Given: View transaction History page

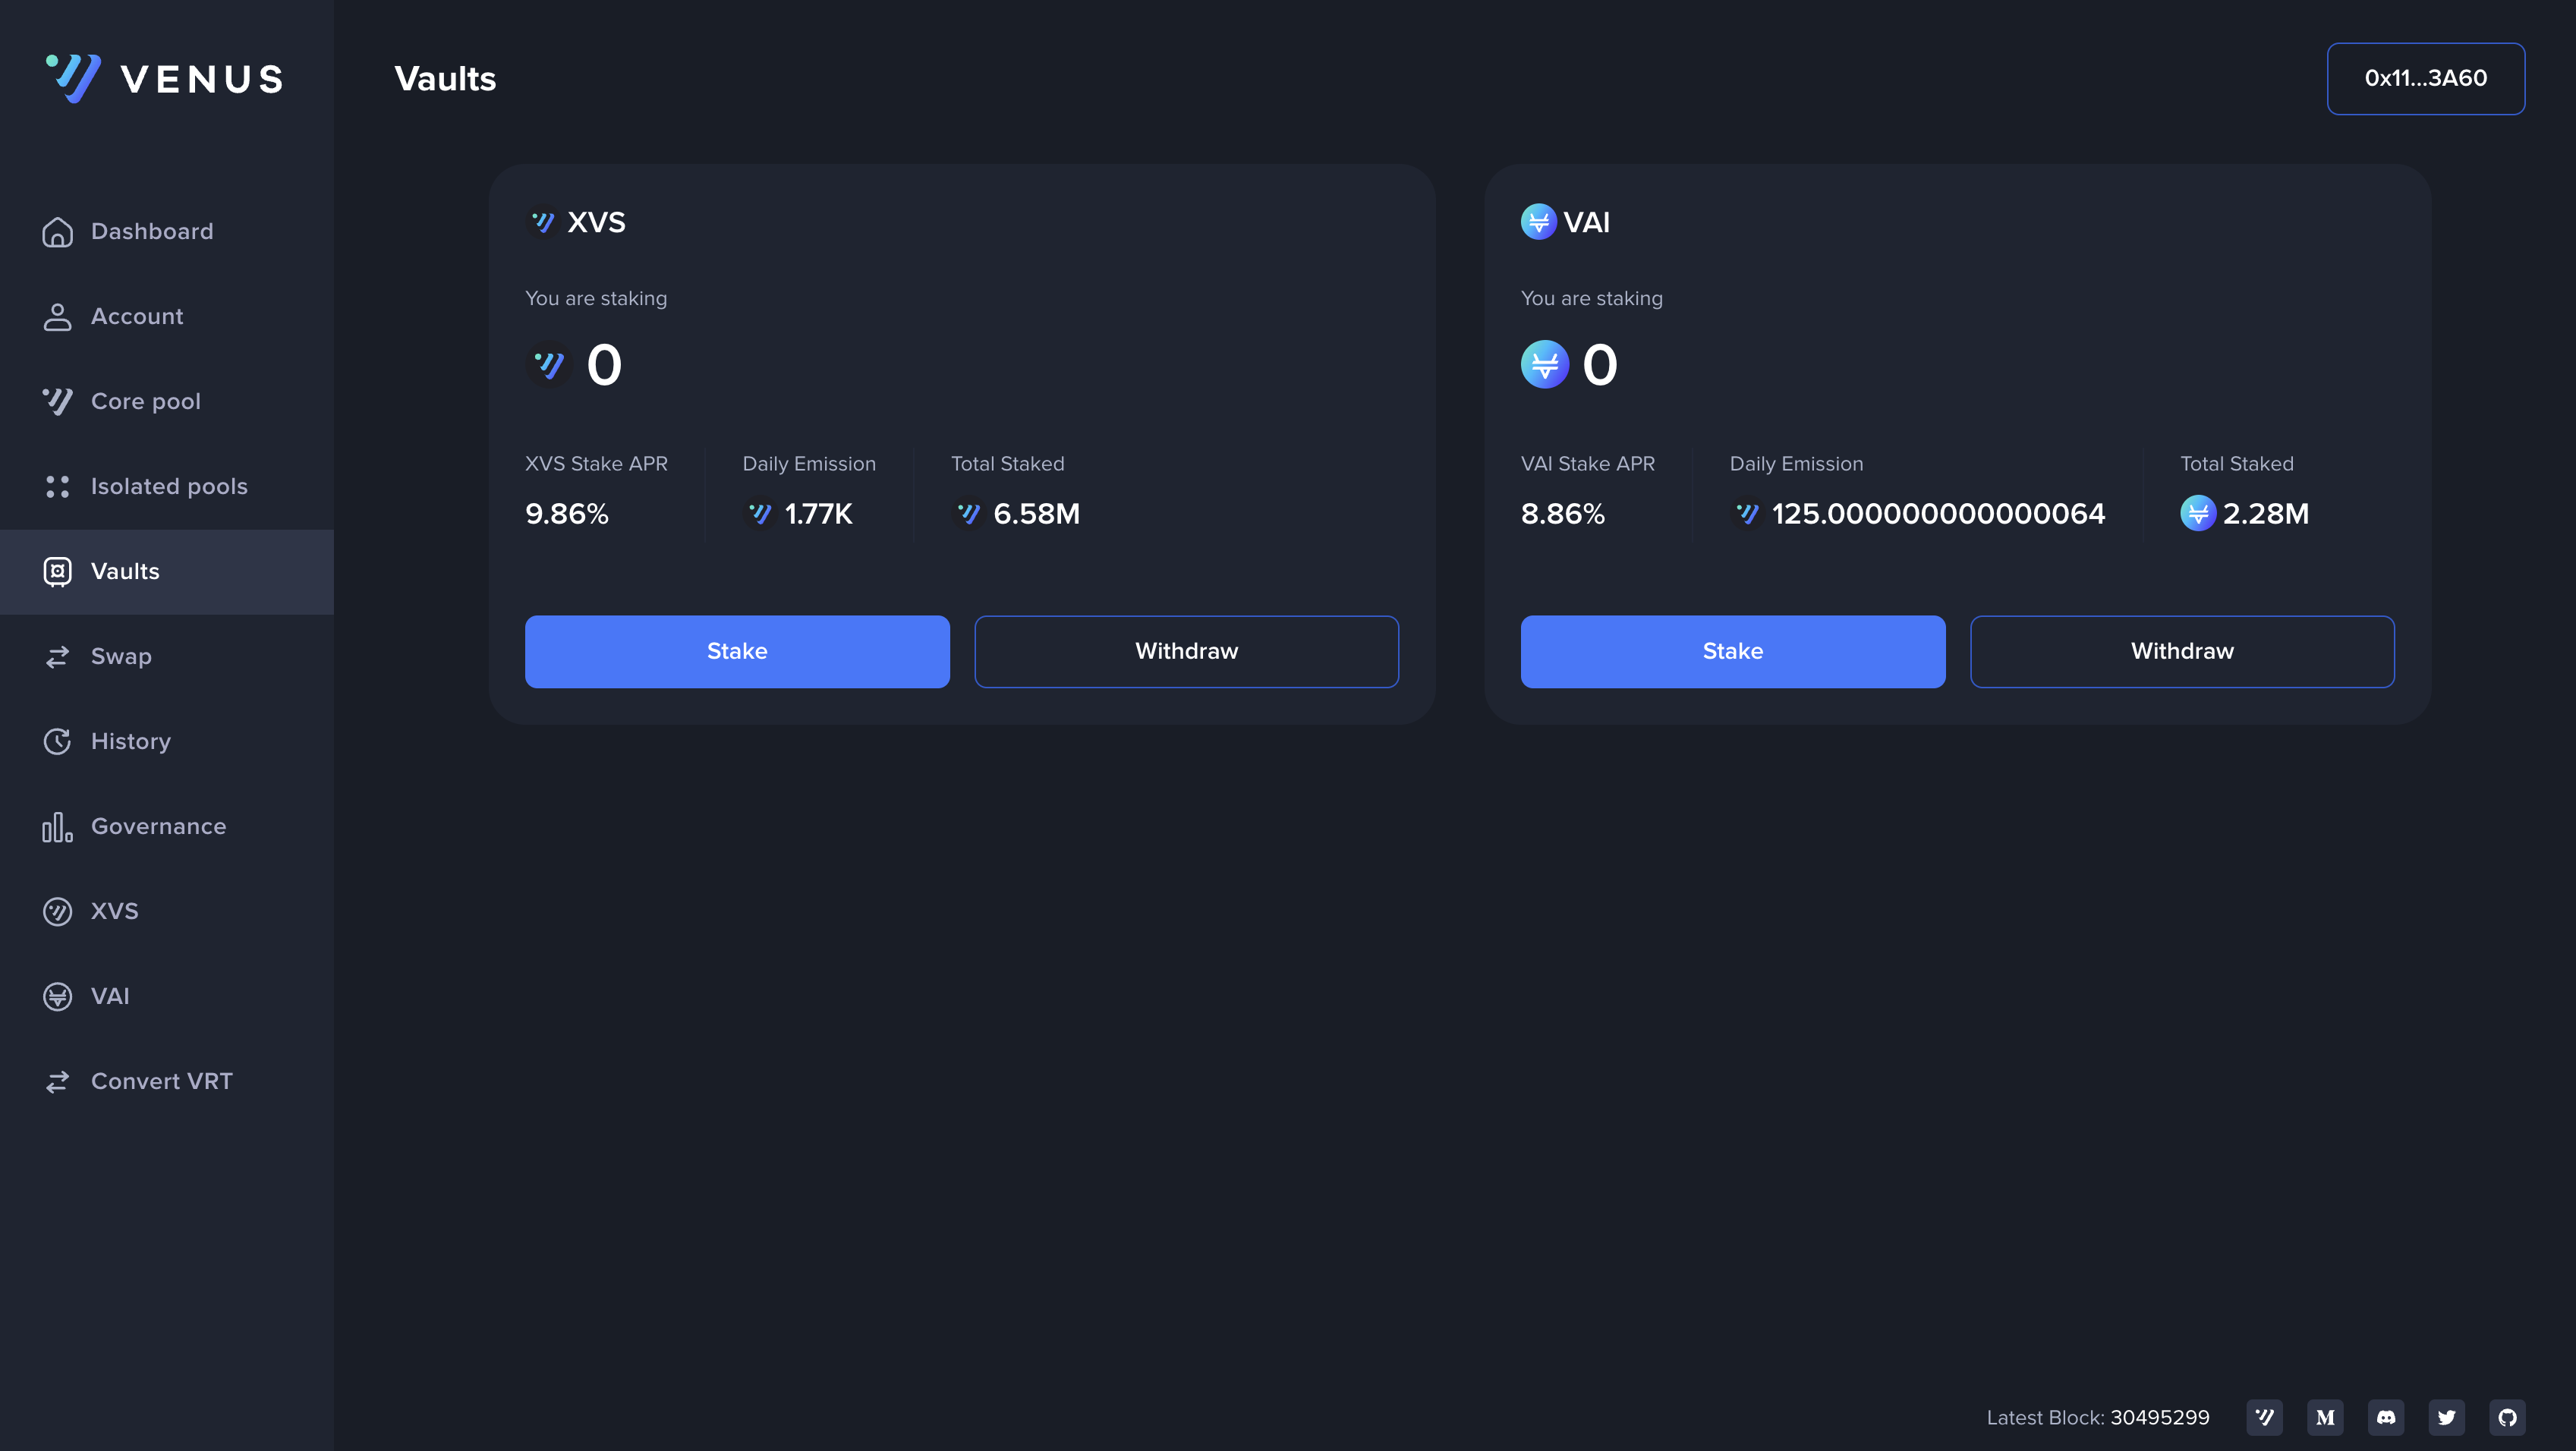Looking at the screenshot, I should (x=130, y=741).
